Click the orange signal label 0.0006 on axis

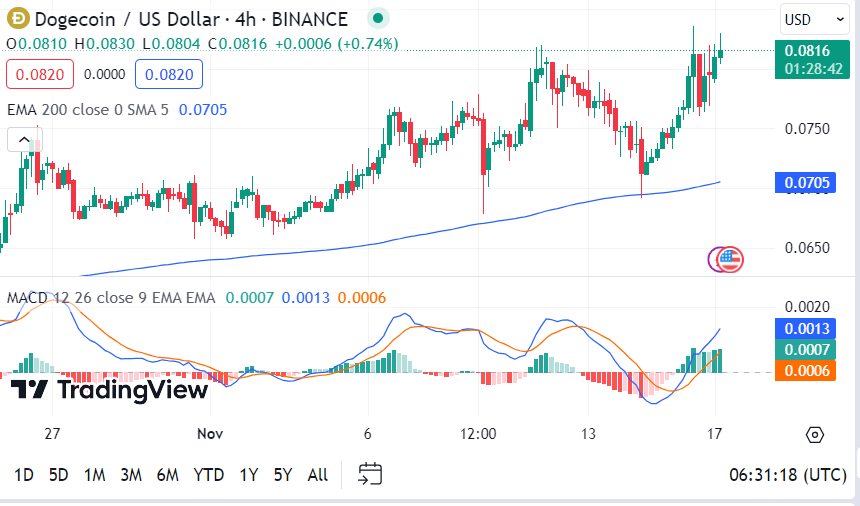pyautogui.click(x=805, y=371)
